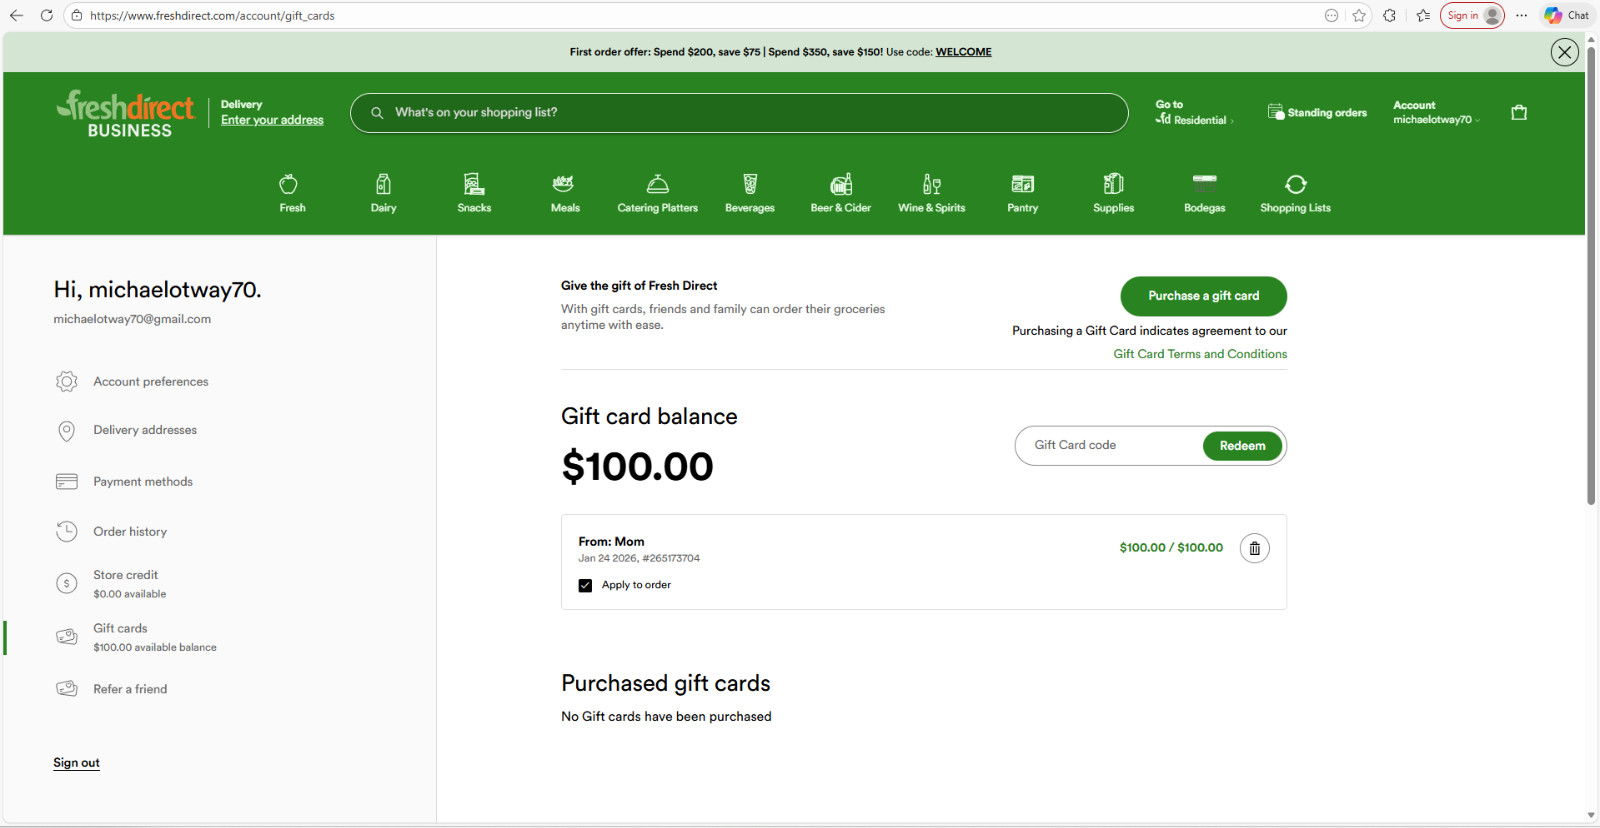Click the search magnifier icon
Image resolution: width=1600 pixels, height=828 pixels.
(377, 113)
